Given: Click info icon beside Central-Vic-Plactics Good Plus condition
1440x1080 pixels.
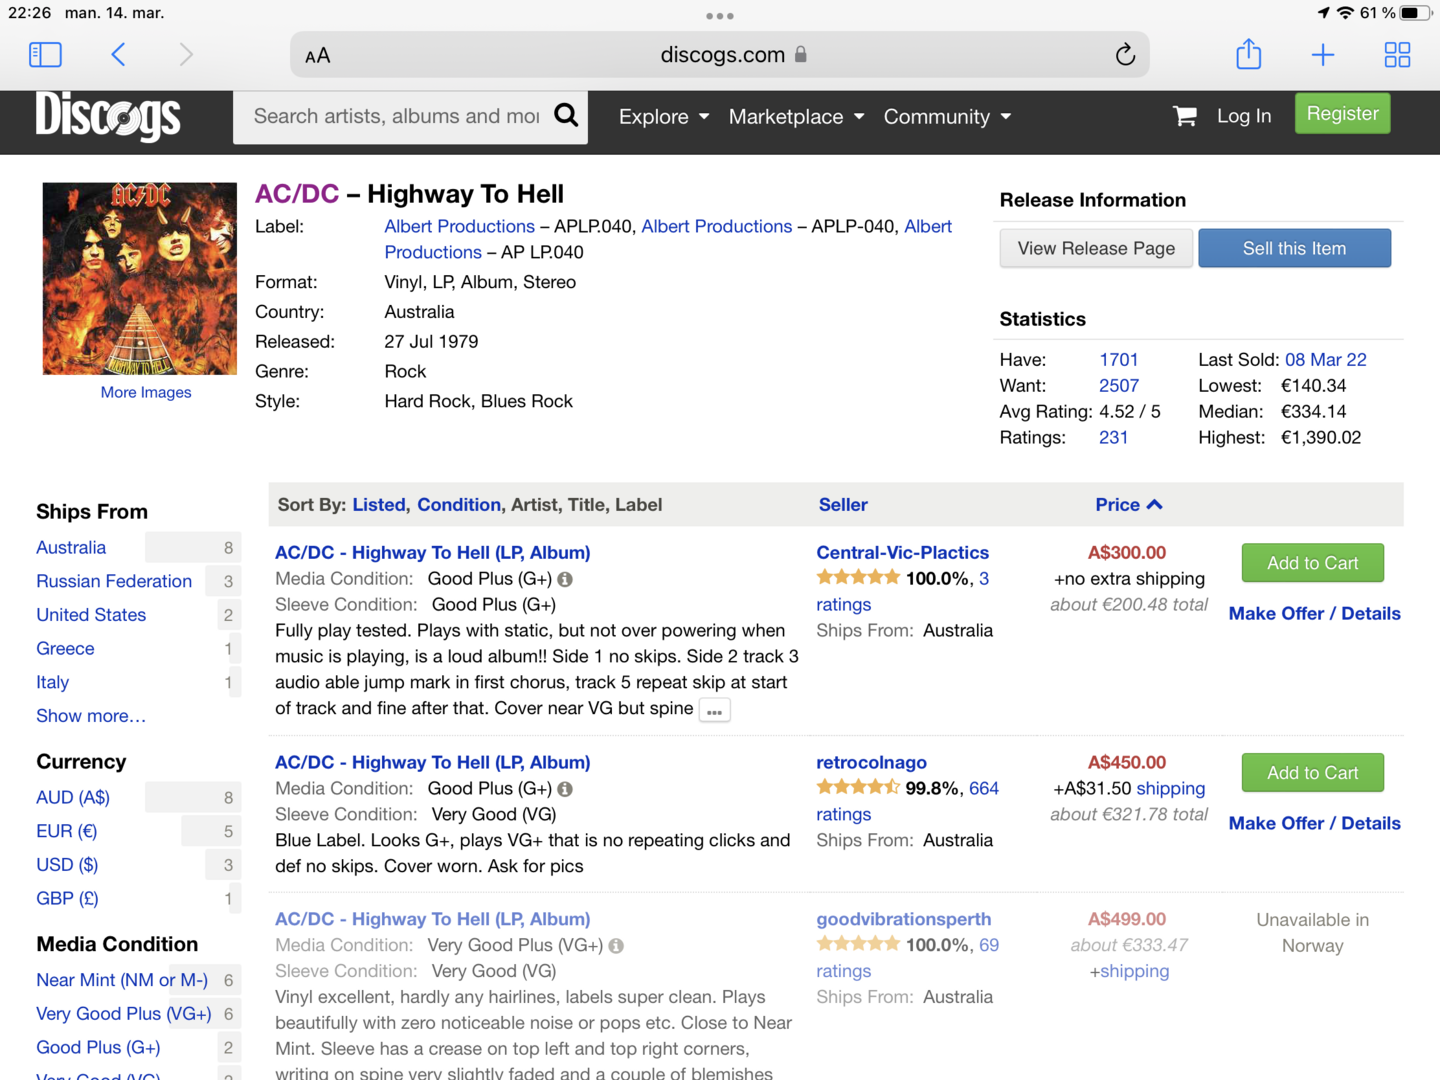Looking at the screenshot, I should coord(565,579).
